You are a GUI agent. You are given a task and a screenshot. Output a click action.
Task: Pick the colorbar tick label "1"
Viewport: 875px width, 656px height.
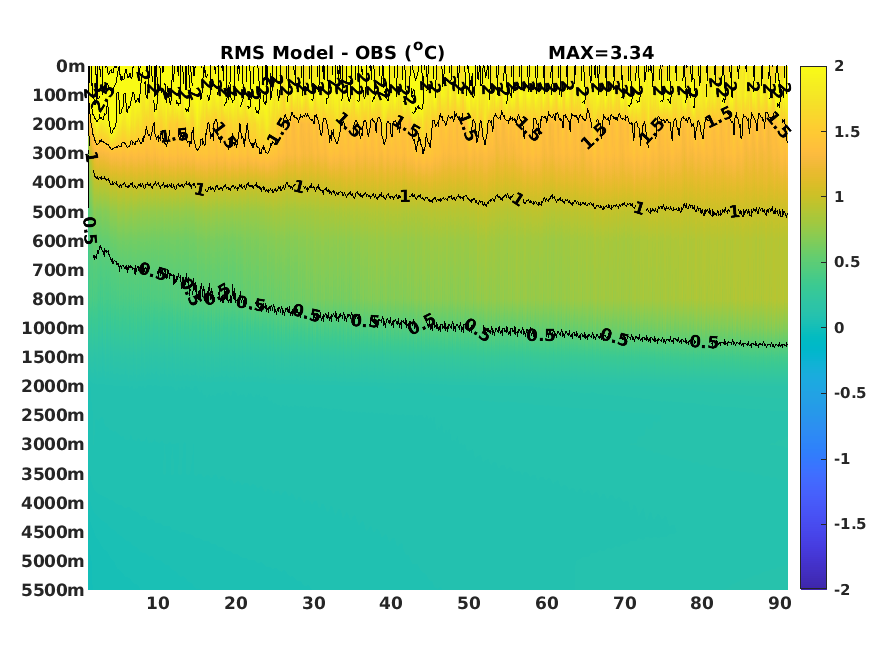[839, 197]
